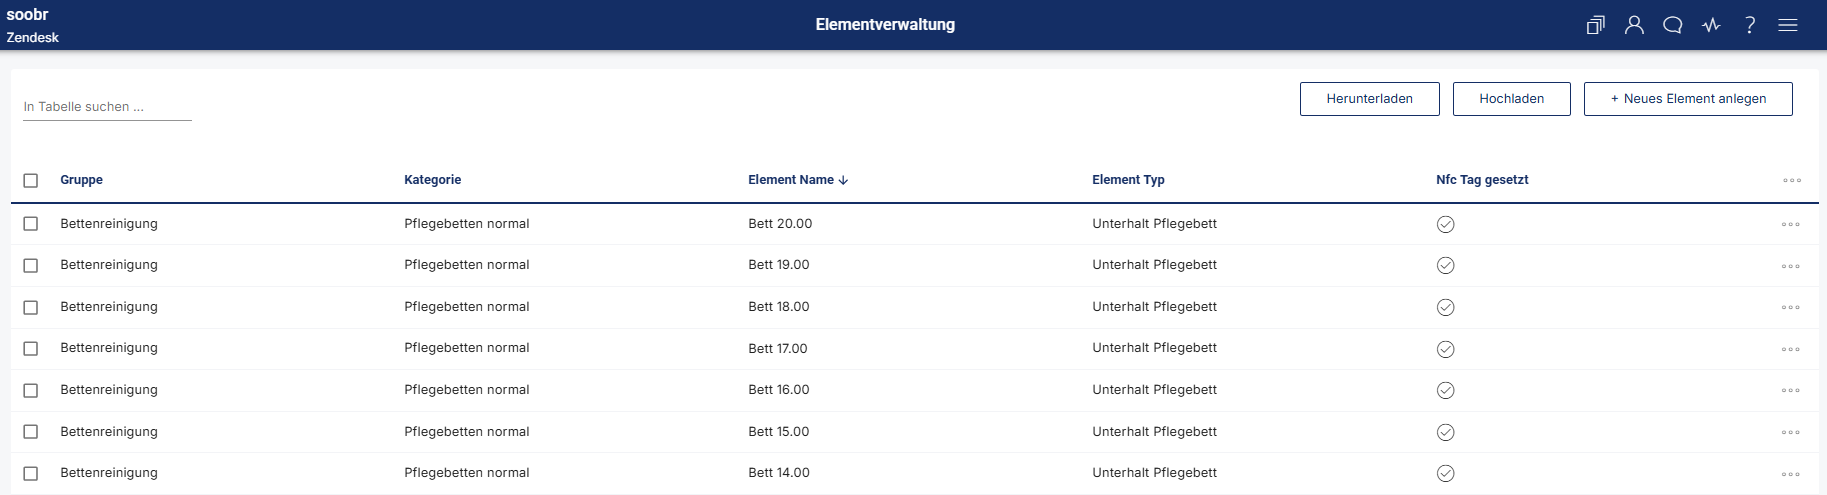Image resolution: width=1827 pixels, height=495 pixels.
Task: Click the Neues Element anlegen button
Action: 1688,99
